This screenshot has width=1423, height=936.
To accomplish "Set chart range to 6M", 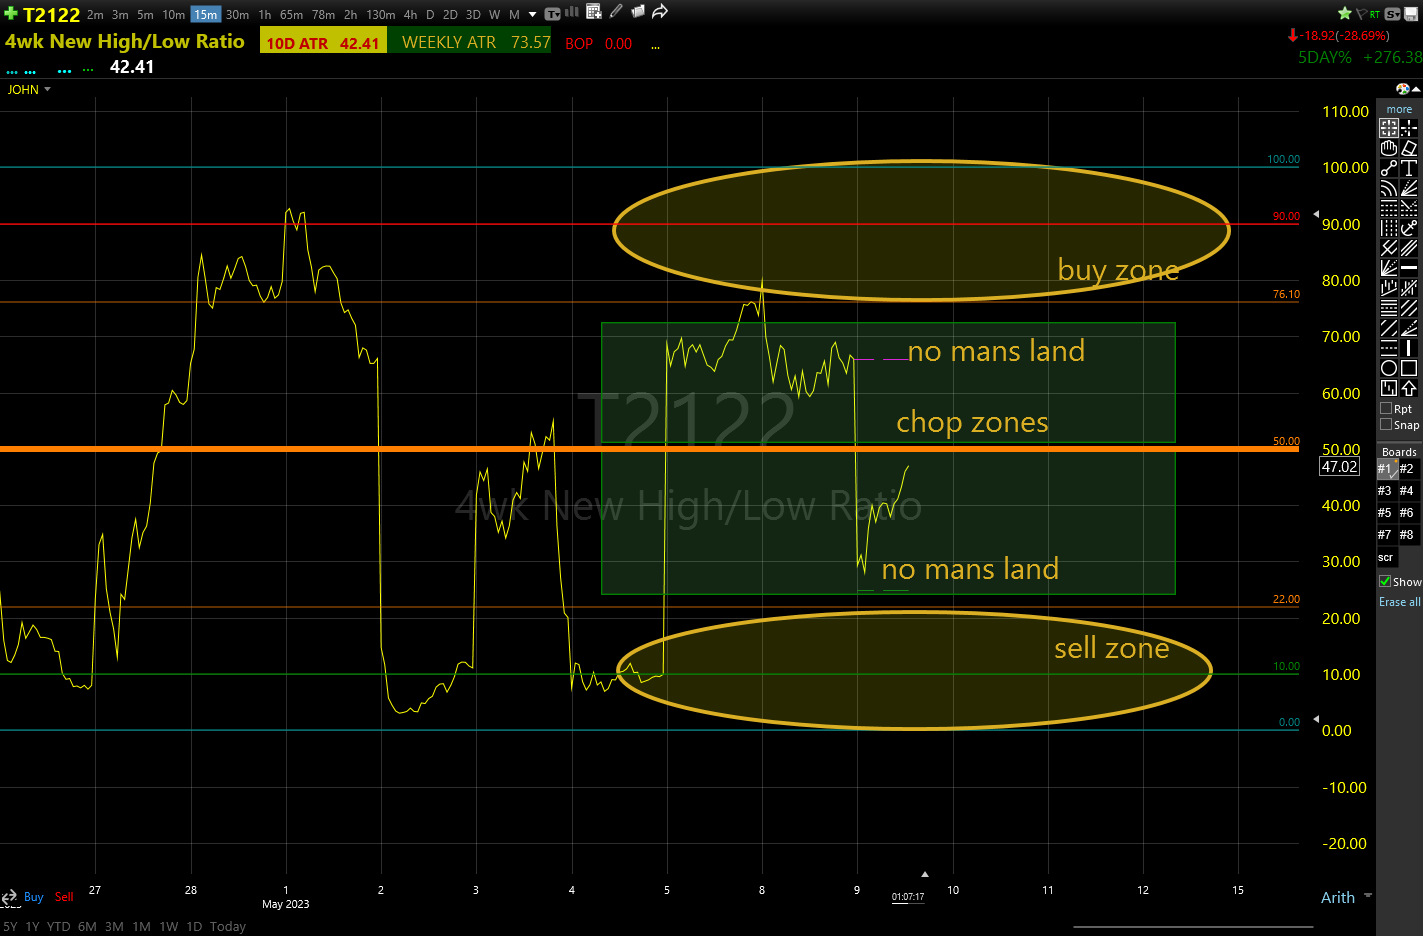I will [x=87, y=926].
